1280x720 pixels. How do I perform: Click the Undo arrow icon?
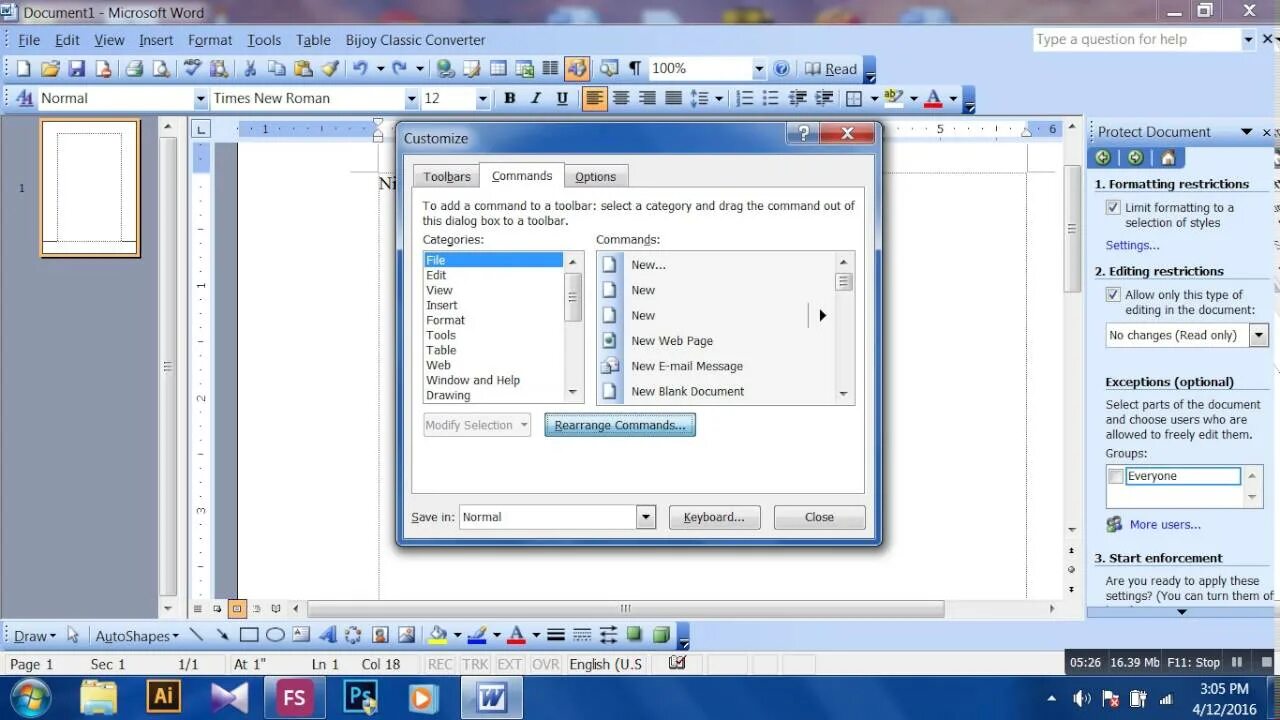pos(360,69)
